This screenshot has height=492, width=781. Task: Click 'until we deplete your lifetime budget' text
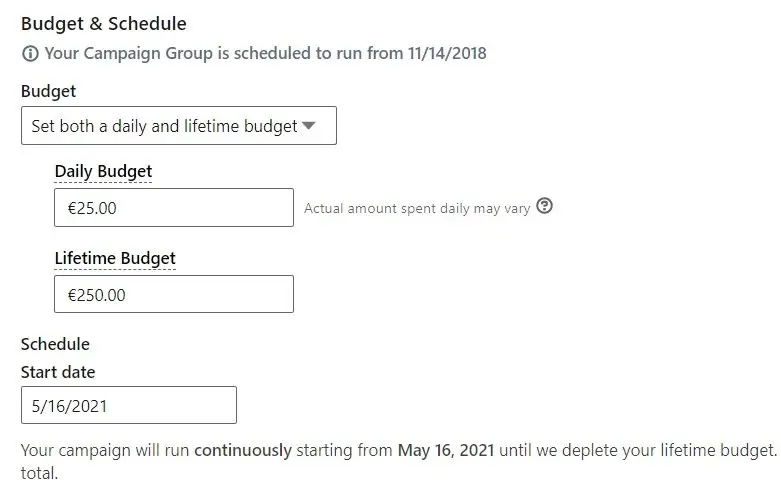[x=638, y=450]
